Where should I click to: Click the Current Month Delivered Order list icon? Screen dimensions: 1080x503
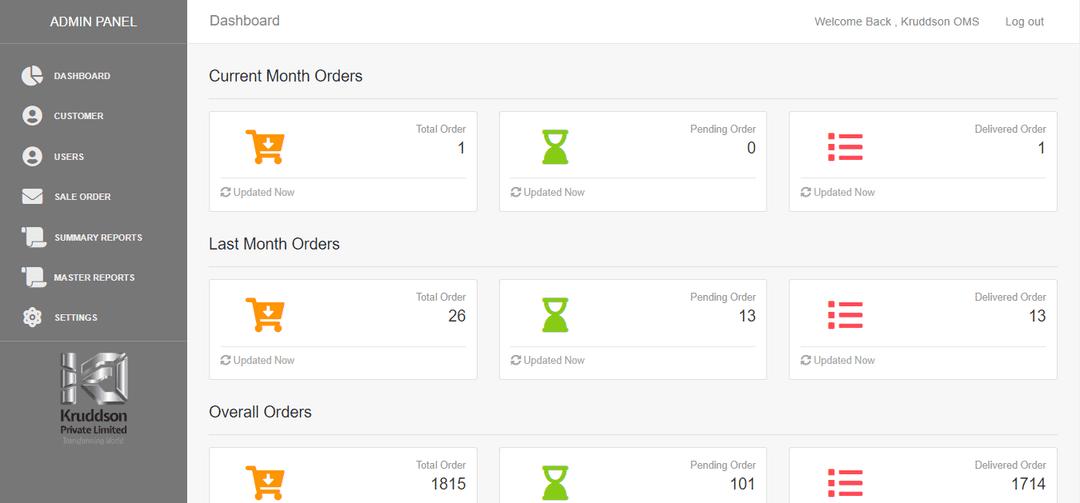click(x=845, y=148)
